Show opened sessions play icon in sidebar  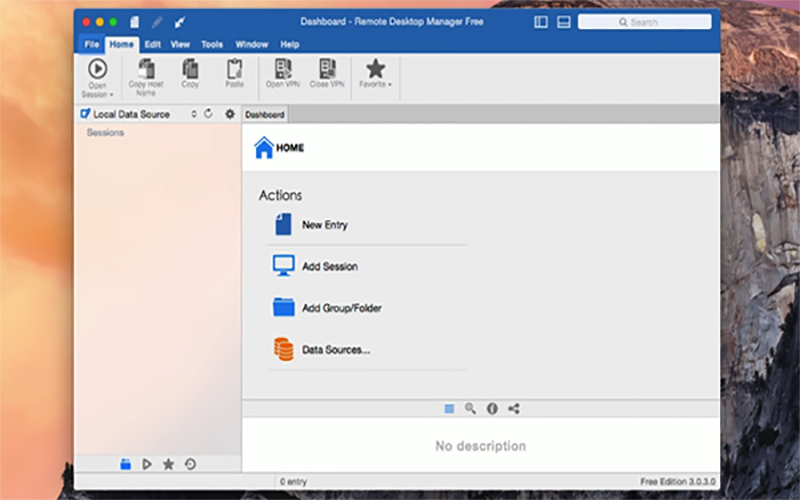[147, 464]
